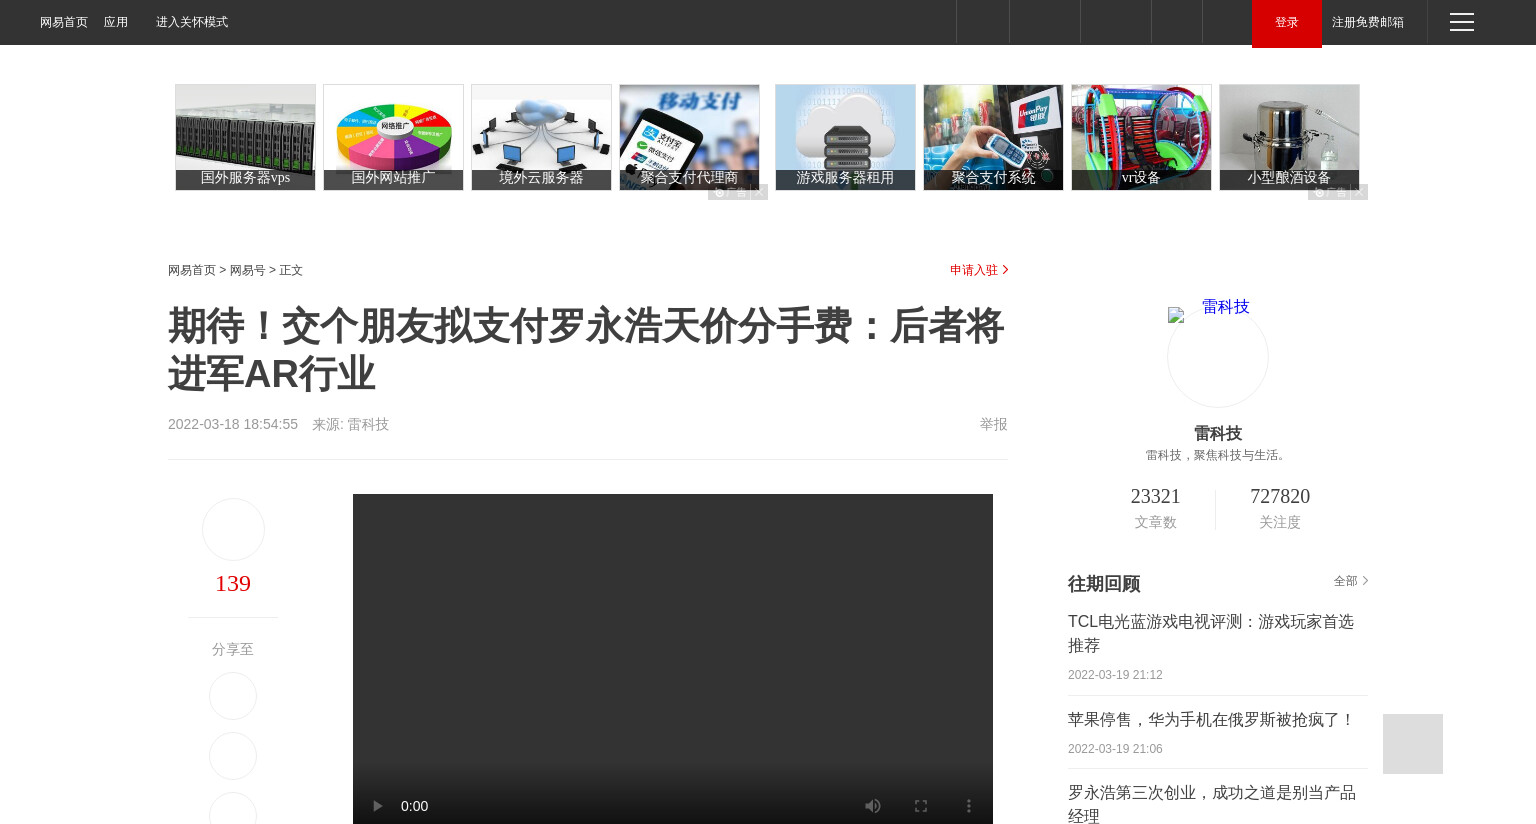
Task: Click the 727820 关注度 stat
Action: pyautogui.click(x=1280, y=508)
